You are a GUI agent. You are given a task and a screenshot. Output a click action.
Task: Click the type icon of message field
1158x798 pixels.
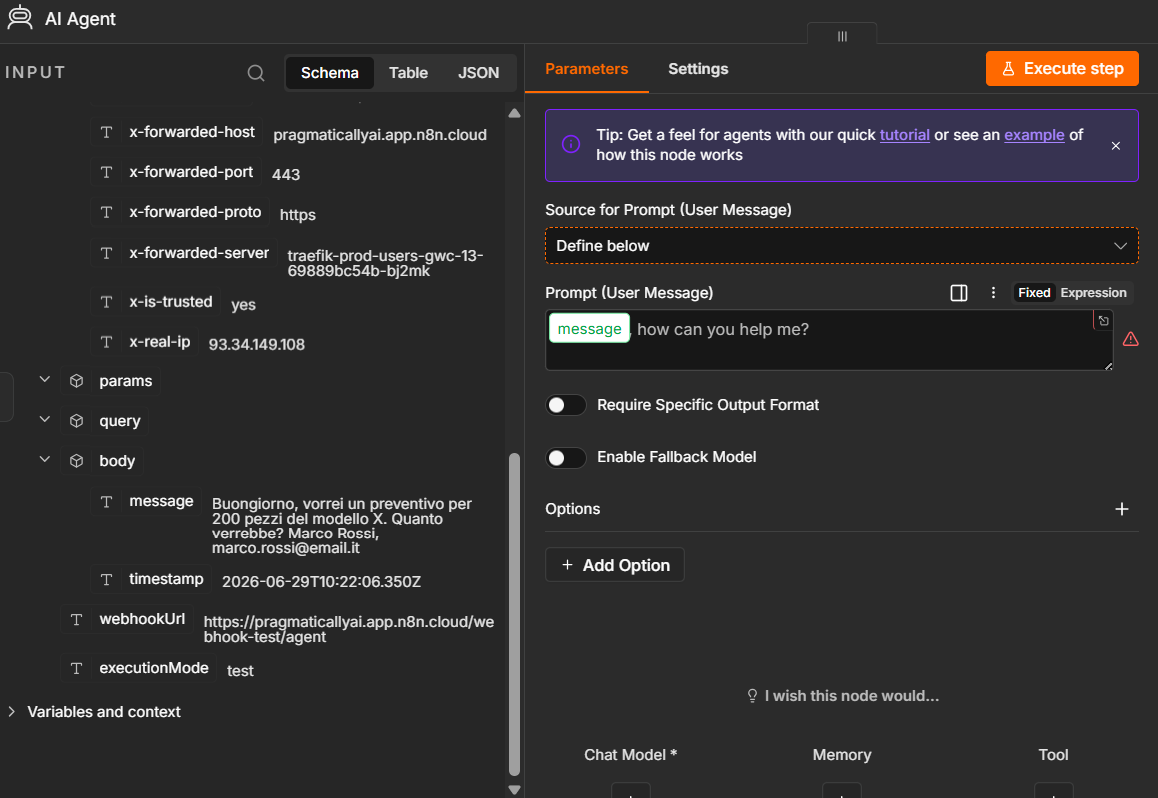click(106, 502)
